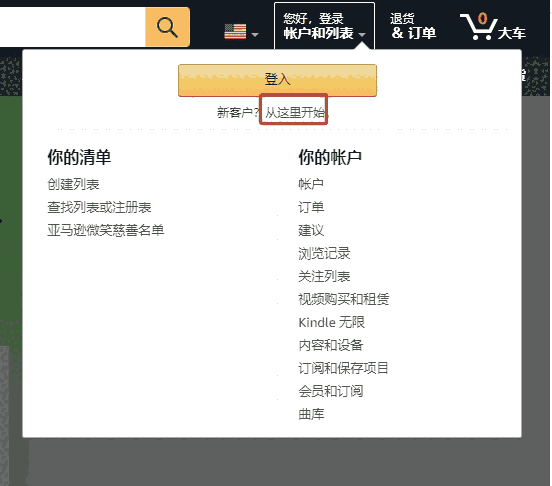
Task: Open 浏览记录 browsing history link
Action: click(x=324, y=253)
